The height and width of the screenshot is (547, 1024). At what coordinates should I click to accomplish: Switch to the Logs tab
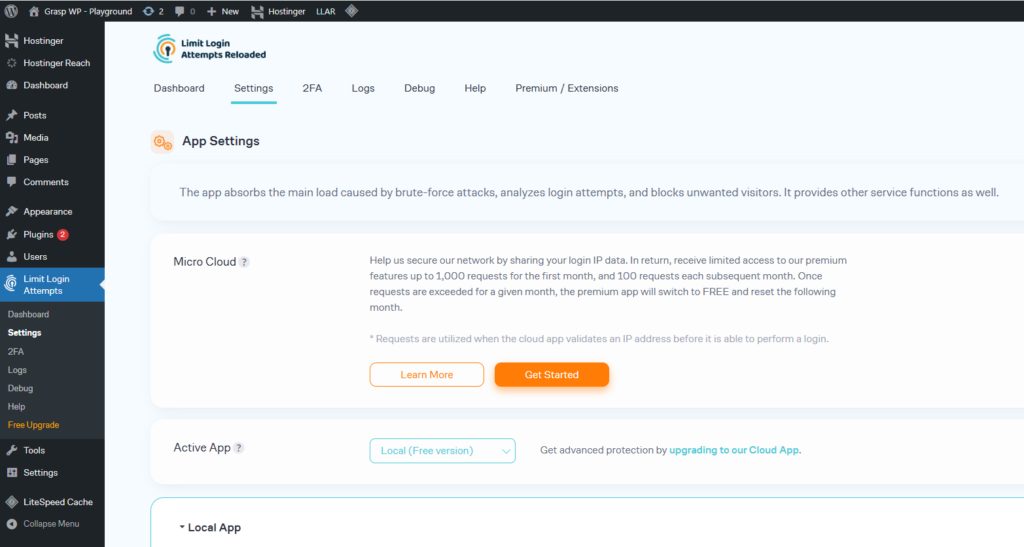point(363,88)
